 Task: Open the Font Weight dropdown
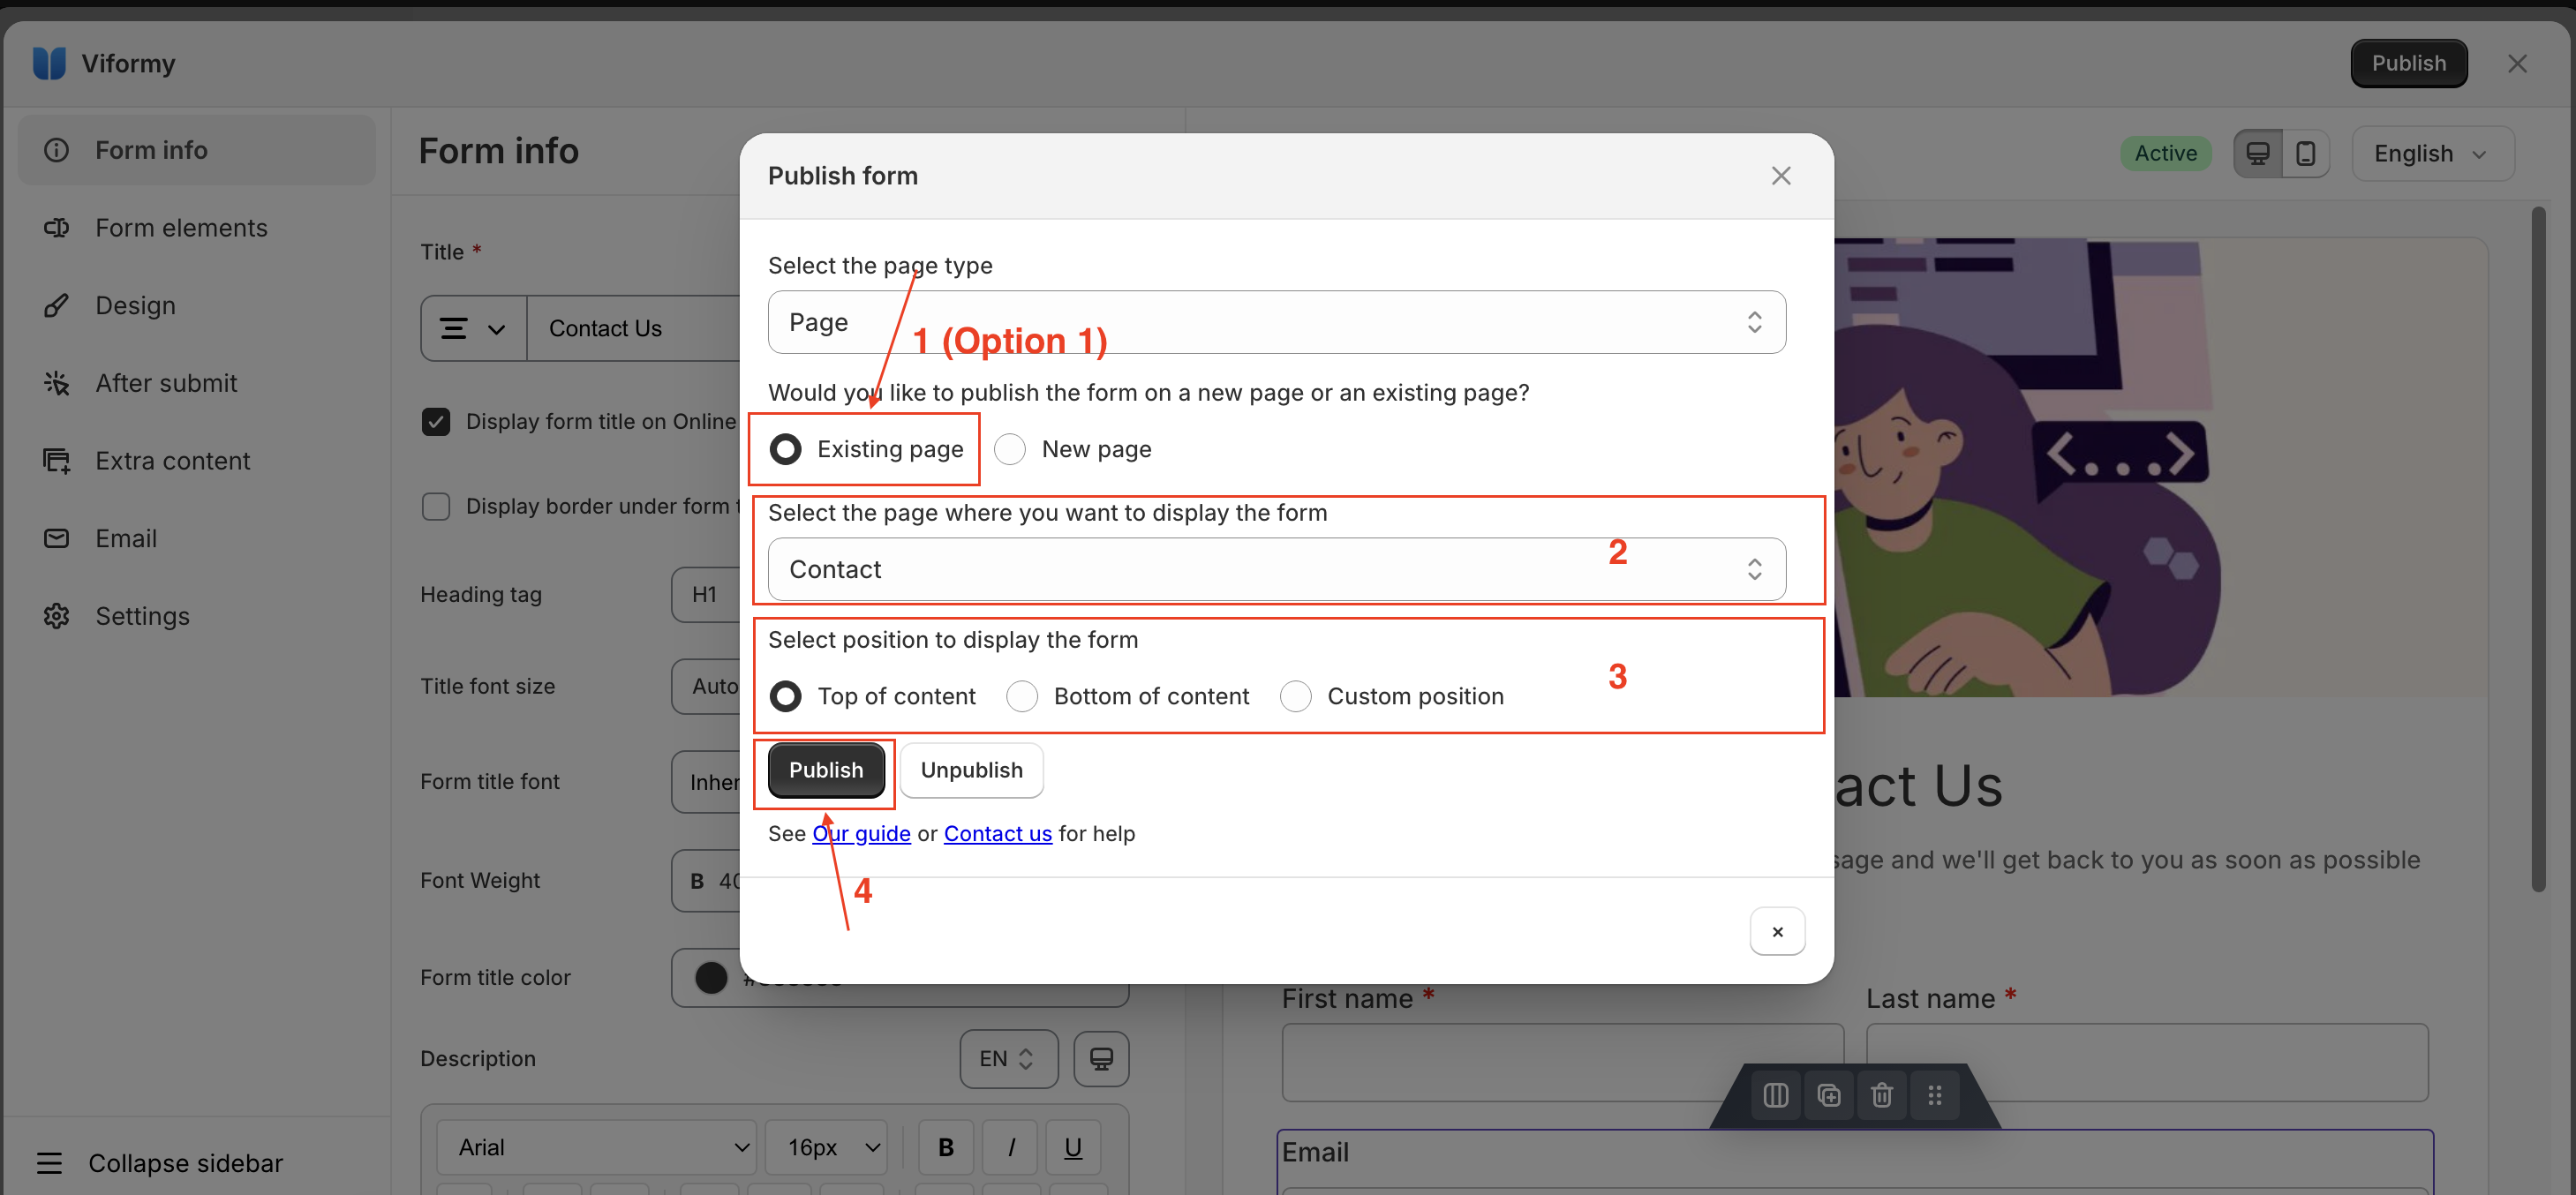pos(705,881)
